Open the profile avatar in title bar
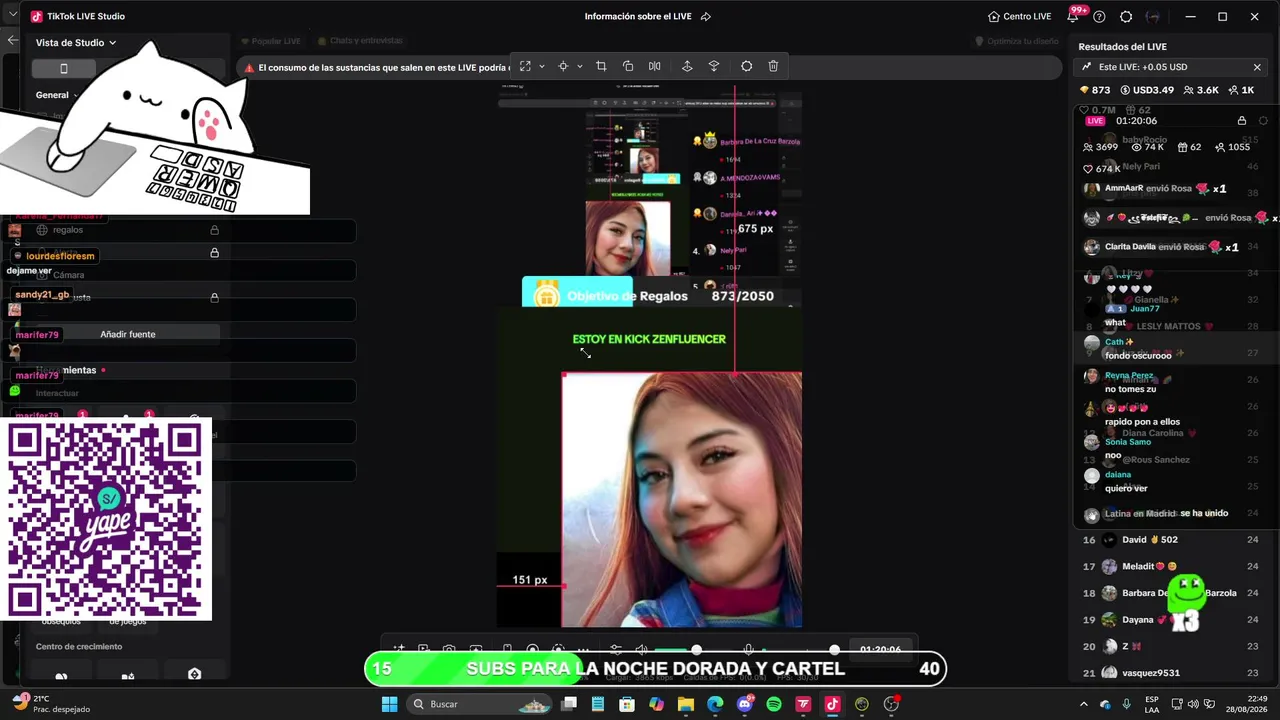This screenshot has height=720, width=1280. click(x=1154, y=17)
